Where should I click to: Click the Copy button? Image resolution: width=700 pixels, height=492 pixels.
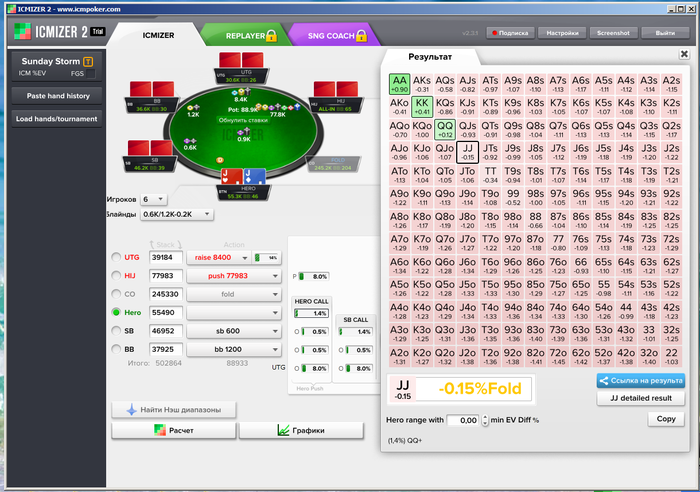coord(666,419)
